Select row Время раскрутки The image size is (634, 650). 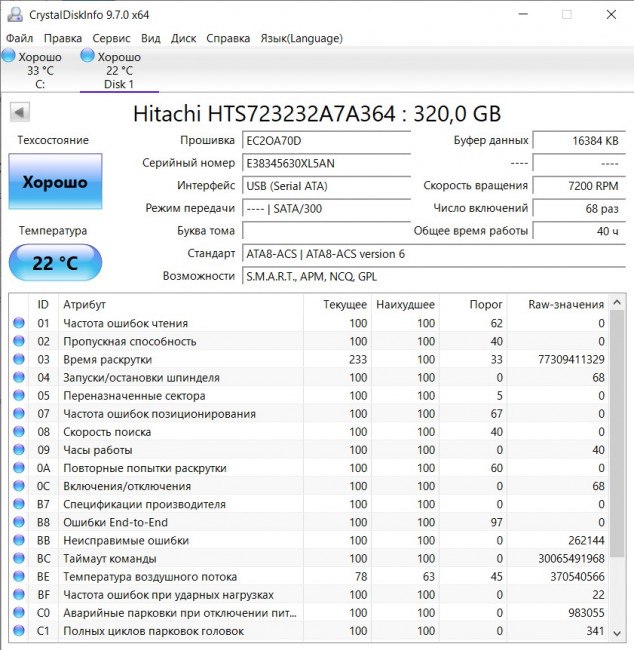309,359
